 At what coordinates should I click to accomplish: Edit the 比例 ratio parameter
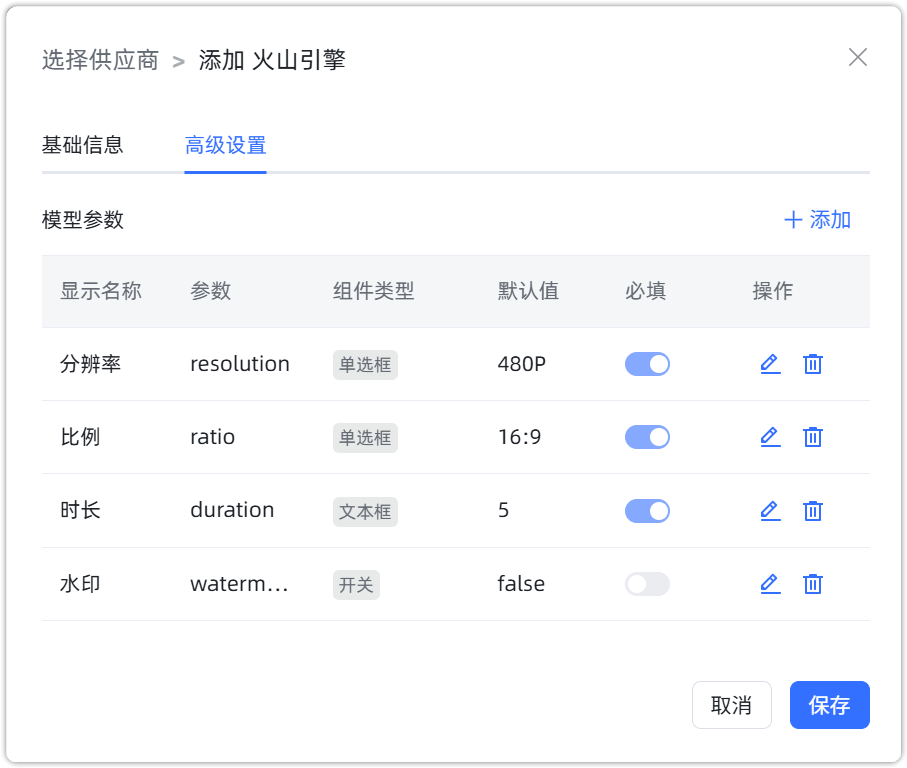[770, 437]
